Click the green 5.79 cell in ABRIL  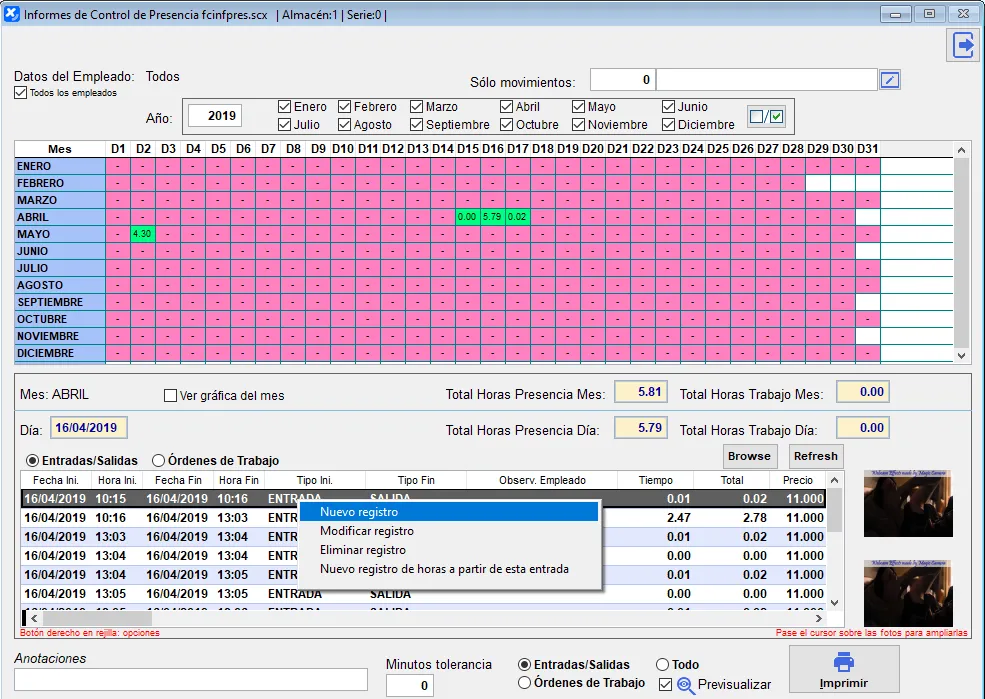click(x=491, y=217)
